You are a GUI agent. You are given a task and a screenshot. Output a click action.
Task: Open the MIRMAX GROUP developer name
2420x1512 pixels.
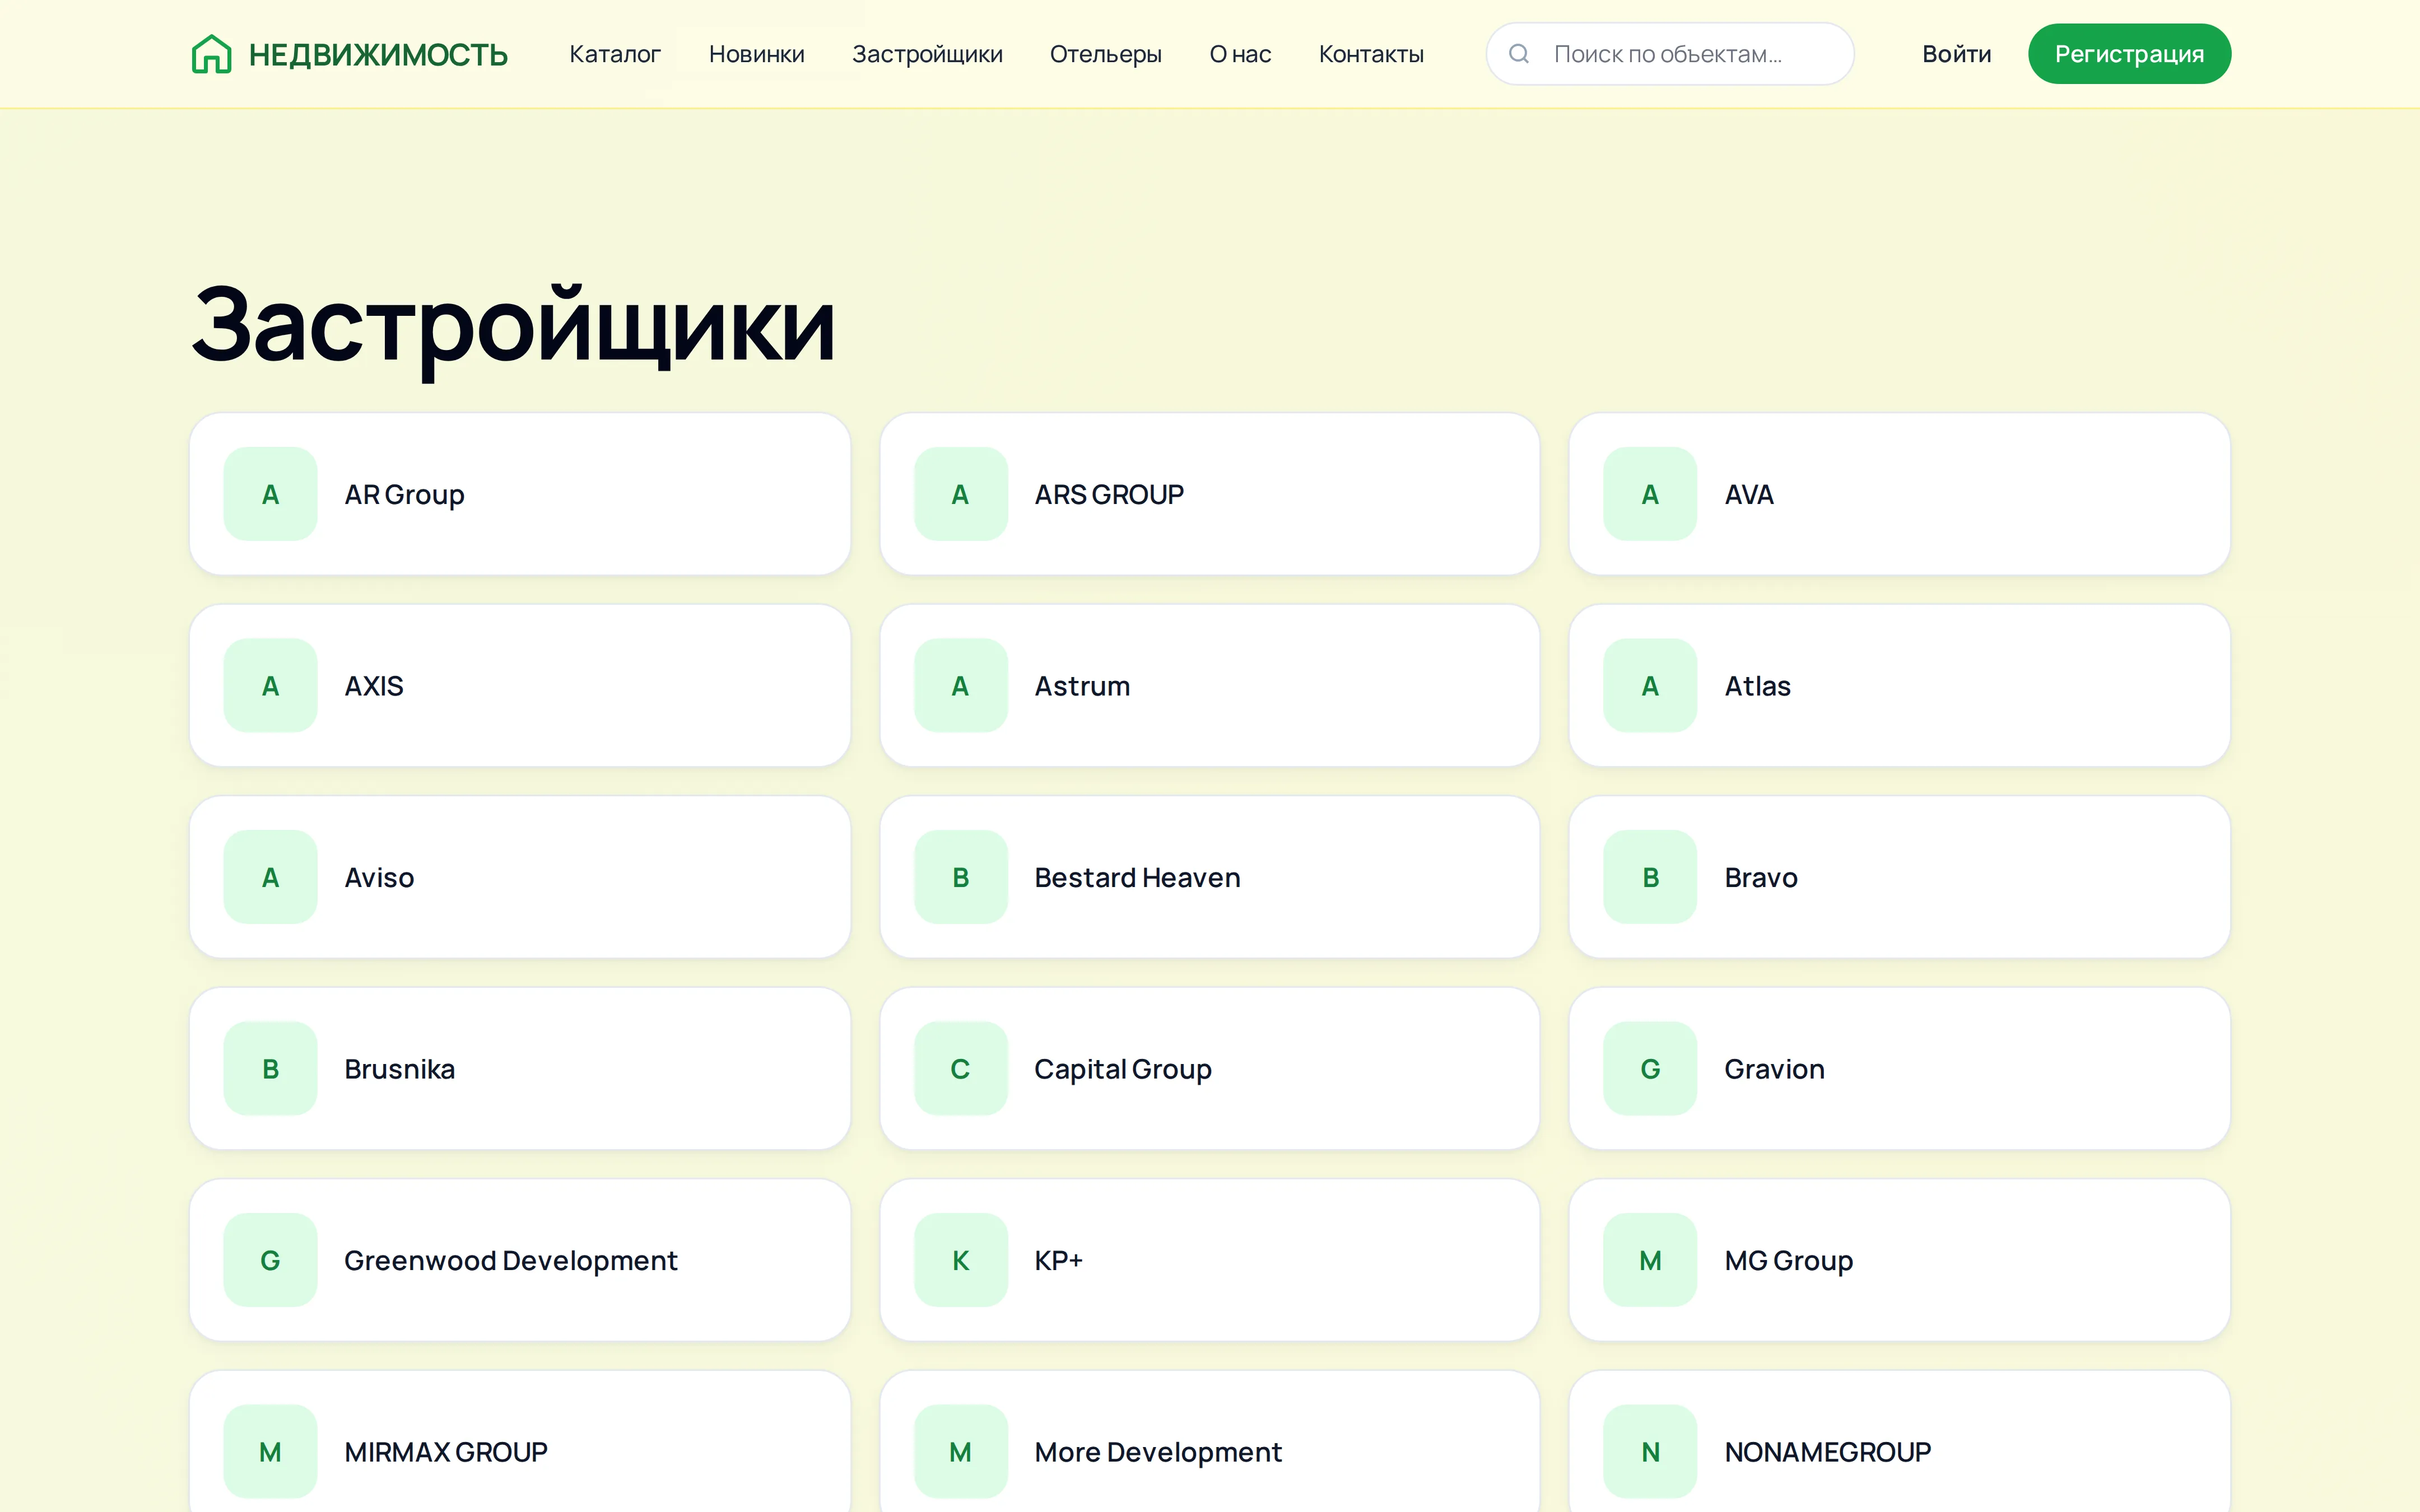pos(446,1452)
